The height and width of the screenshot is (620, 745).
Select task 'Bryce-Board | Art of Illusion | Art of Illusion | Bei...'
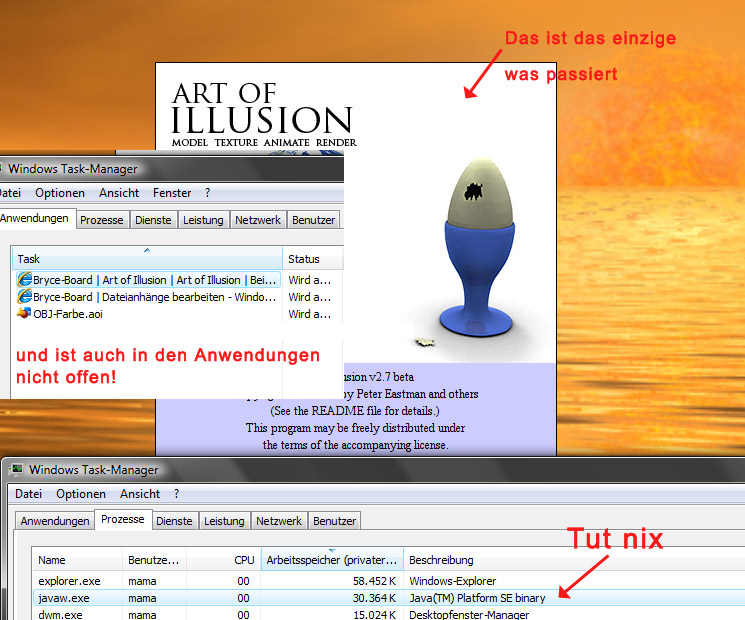tap(147, 279)
